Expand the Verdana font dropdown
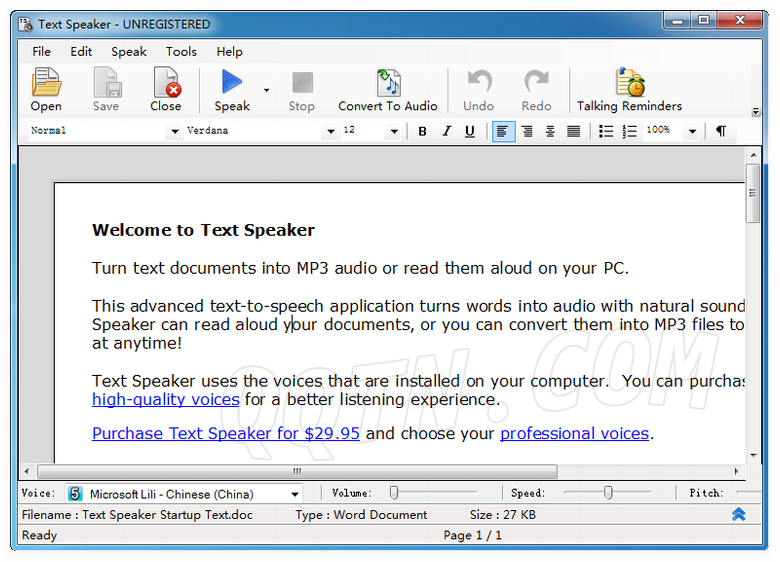This screenshot has height=562, width=780. 330,131
